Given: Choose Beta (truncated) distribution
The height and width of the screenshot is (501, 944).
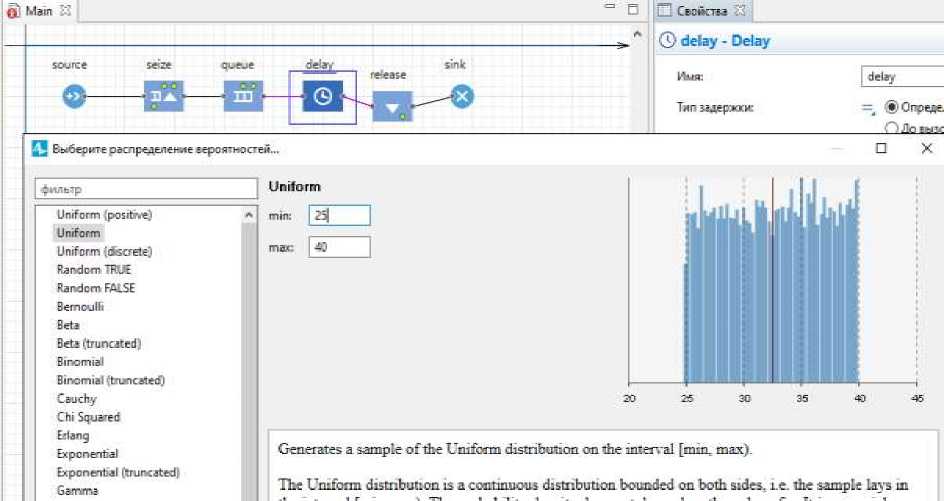Looking at the screenshot, I should (99, 343).
